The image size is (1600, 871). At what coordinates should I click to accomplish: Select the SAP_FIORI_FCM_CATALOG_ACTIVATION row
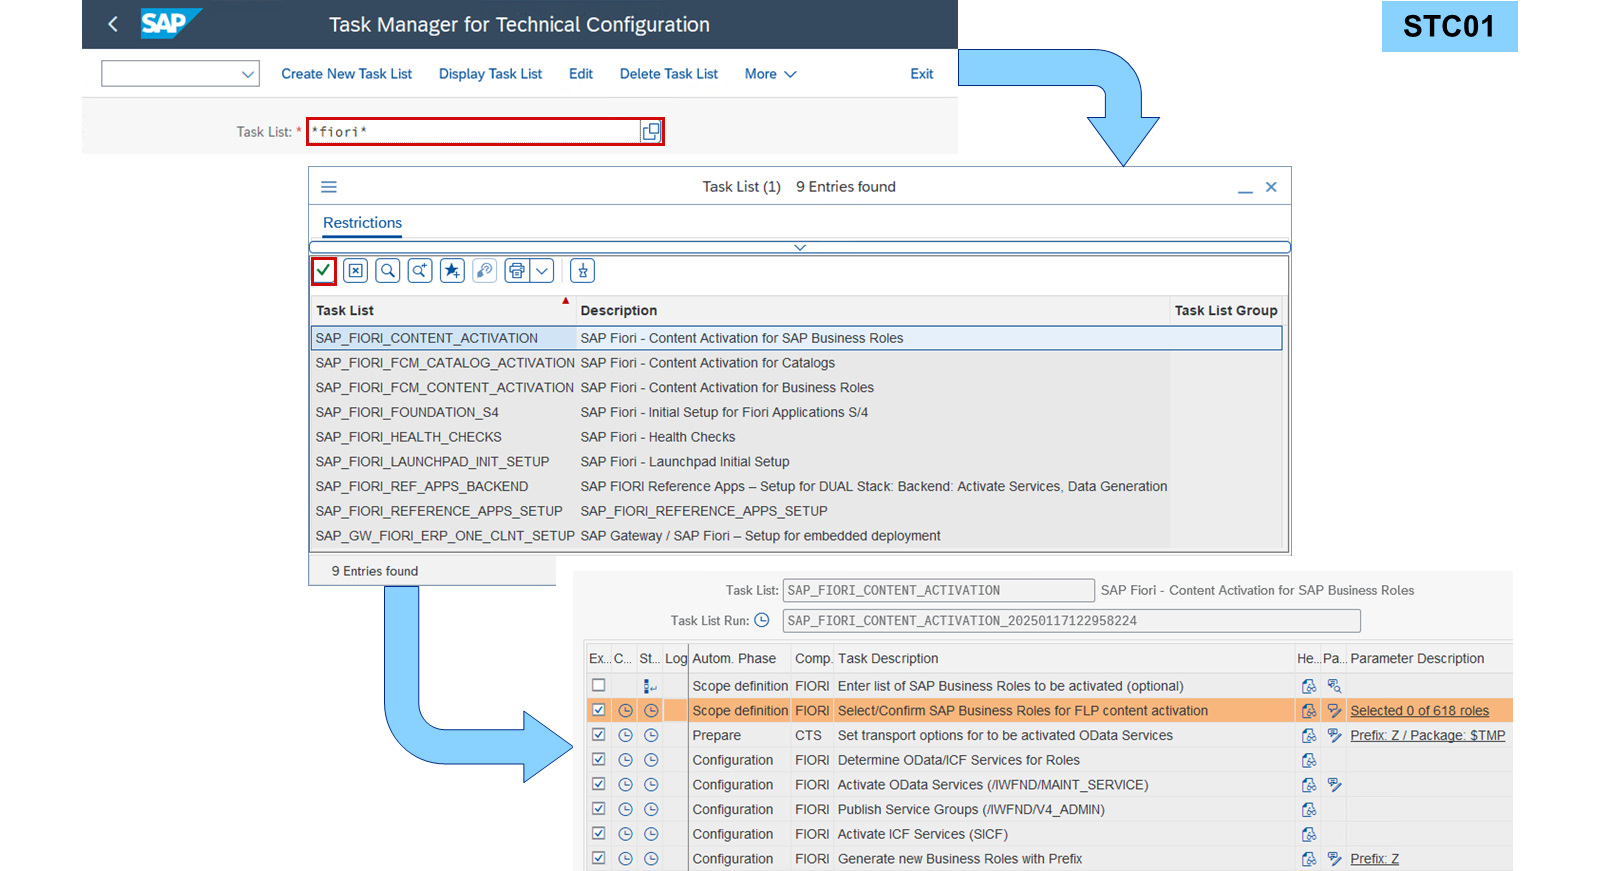coord(796,363)
